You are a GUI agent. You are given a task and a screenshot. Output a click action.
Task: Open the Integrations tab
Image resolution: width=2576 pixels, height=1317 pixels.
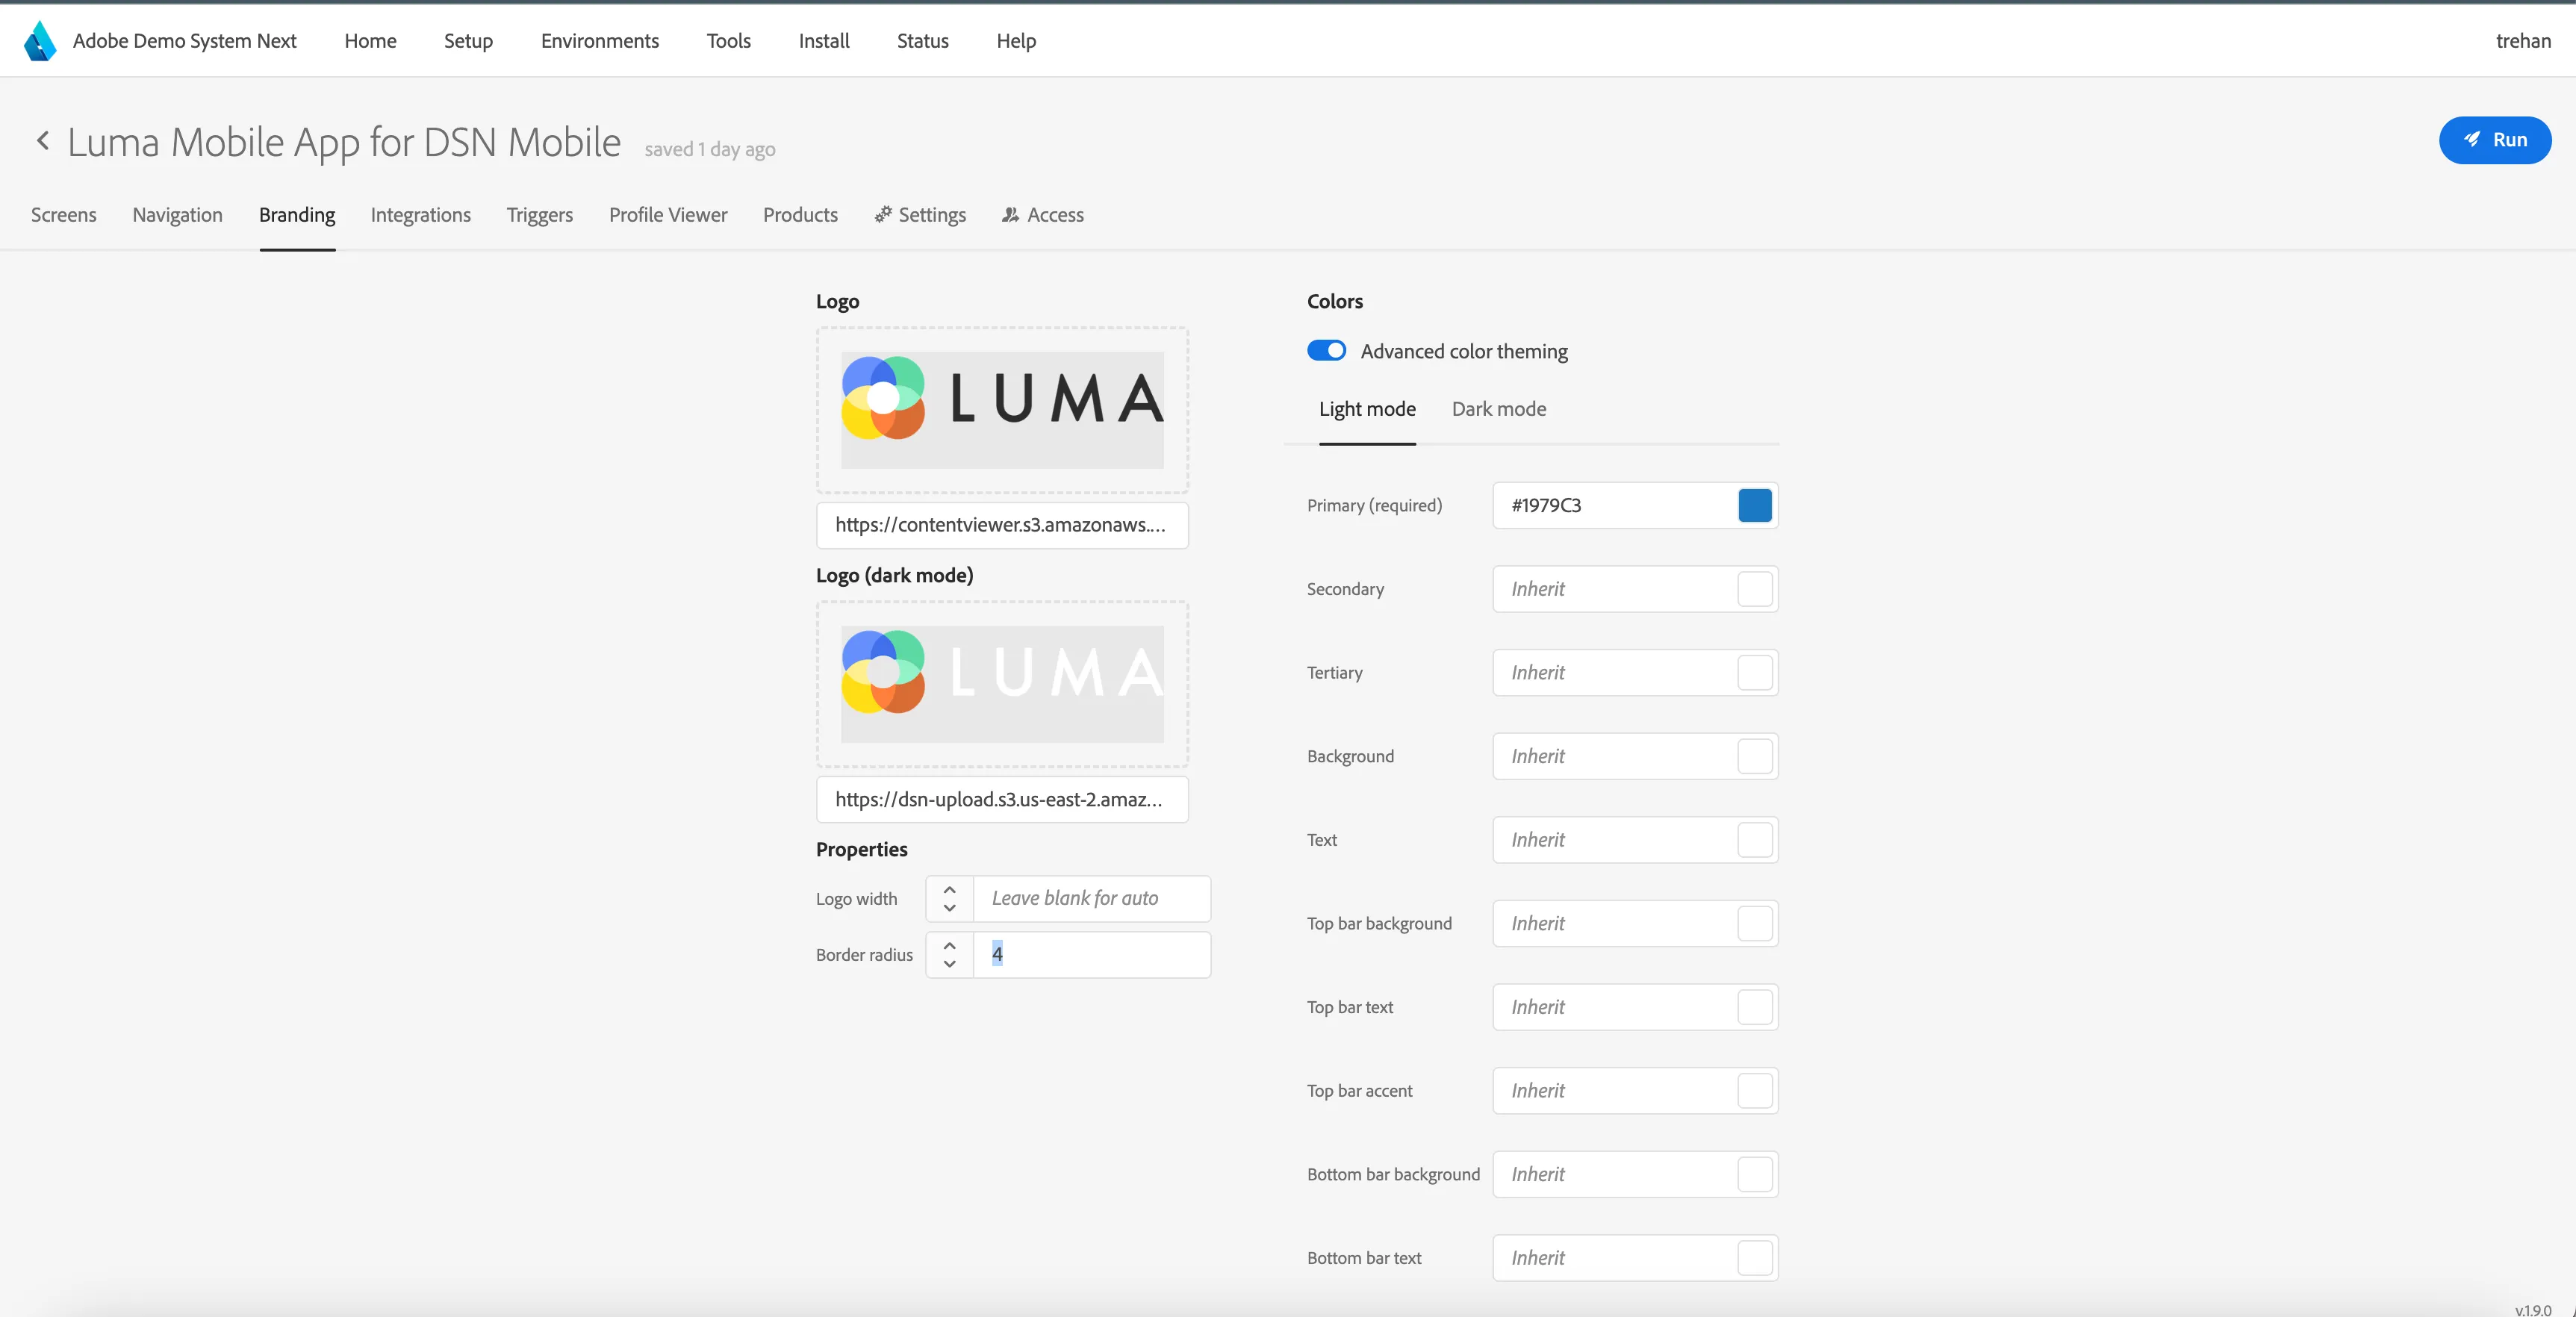[x=420, y=215]
